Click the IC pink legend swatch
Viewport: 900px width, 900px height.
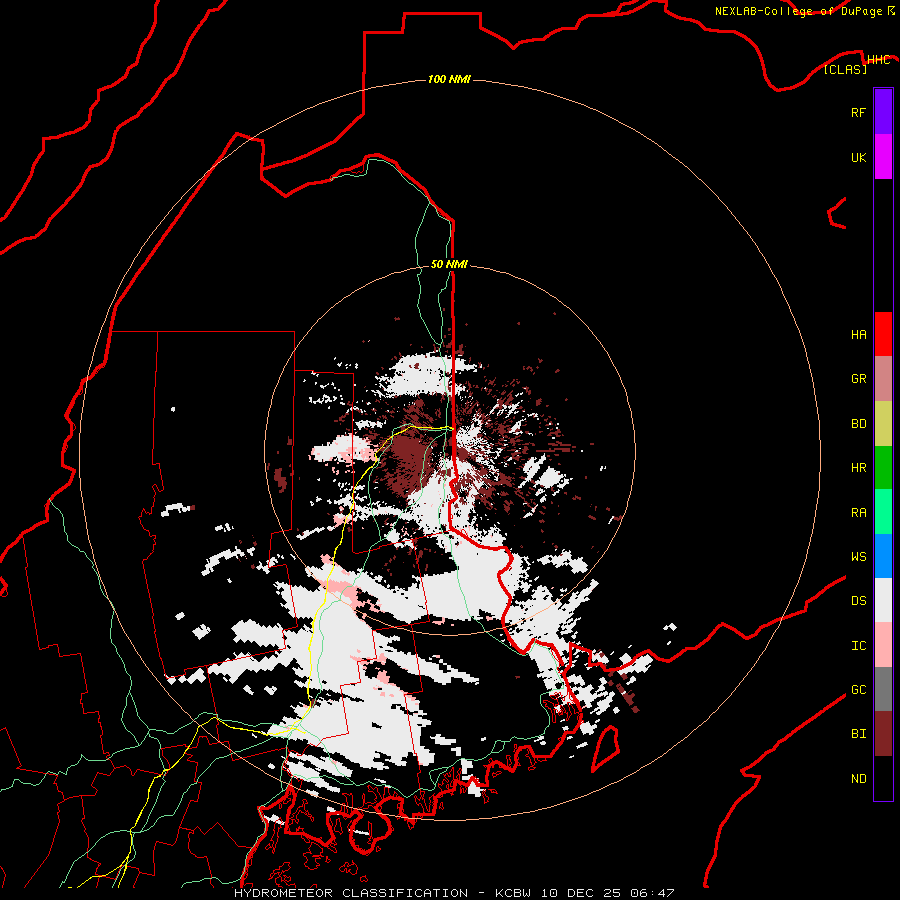(x=883, y=645)
